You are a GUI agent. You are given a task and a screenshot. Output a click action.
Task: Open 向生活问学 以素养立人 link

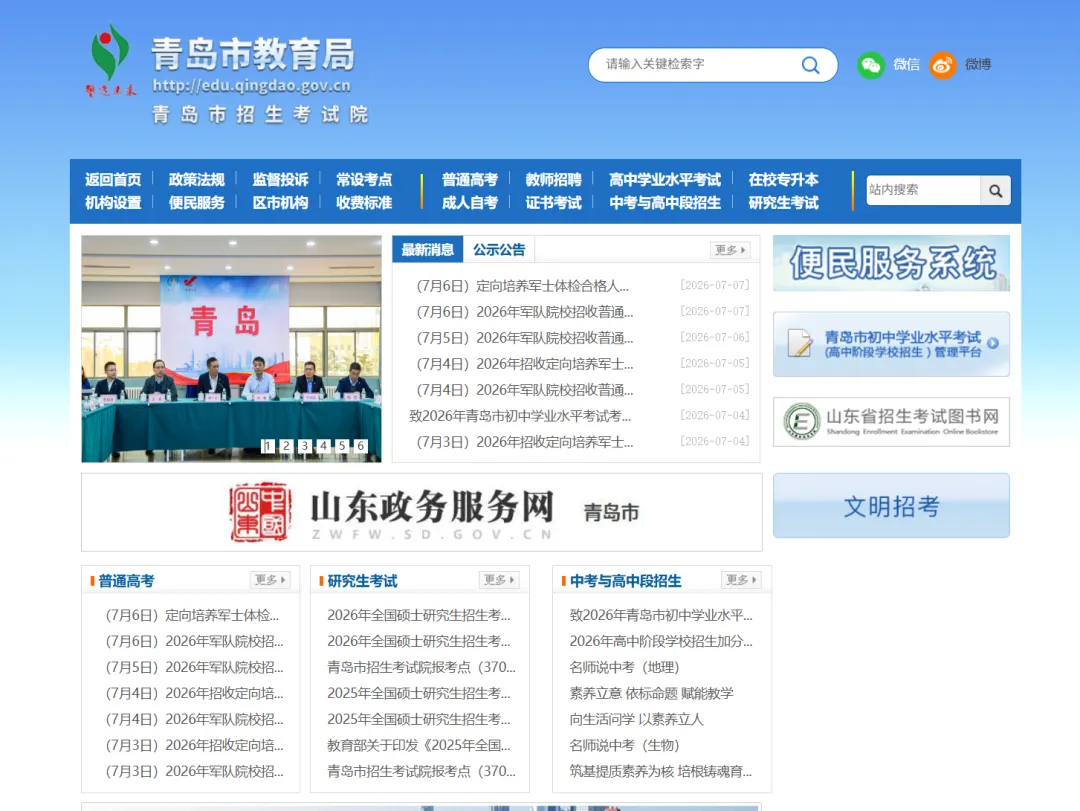(x=636, y=719)
